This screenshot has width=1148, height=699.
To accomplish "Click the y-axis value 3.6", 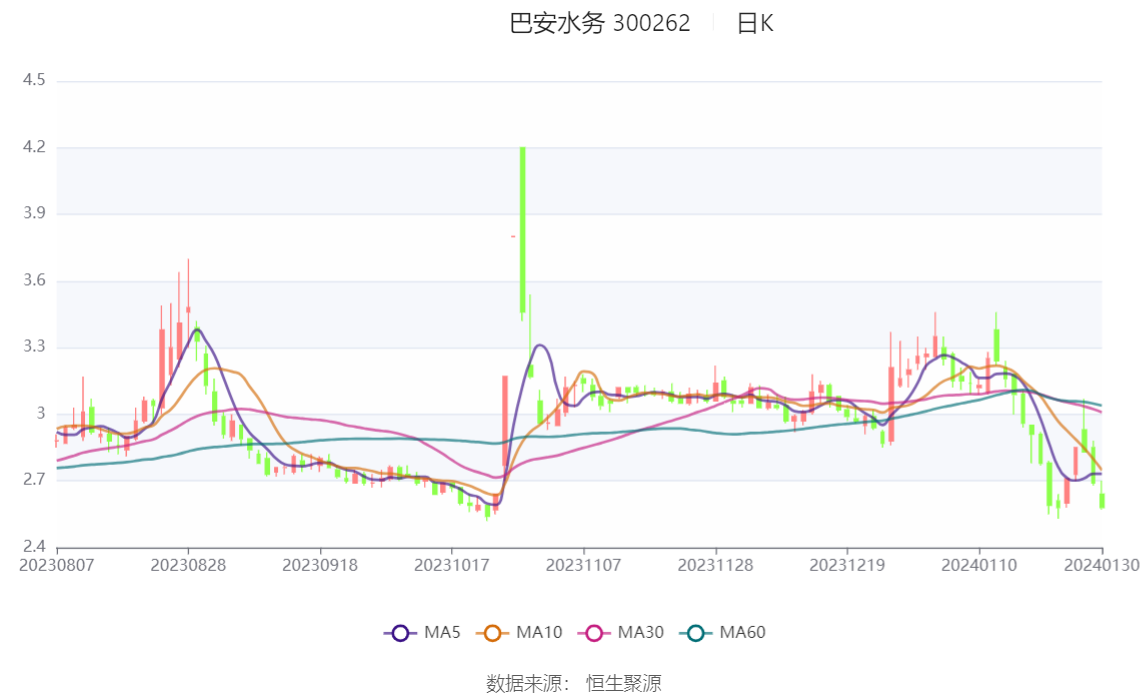I will 34,280.
